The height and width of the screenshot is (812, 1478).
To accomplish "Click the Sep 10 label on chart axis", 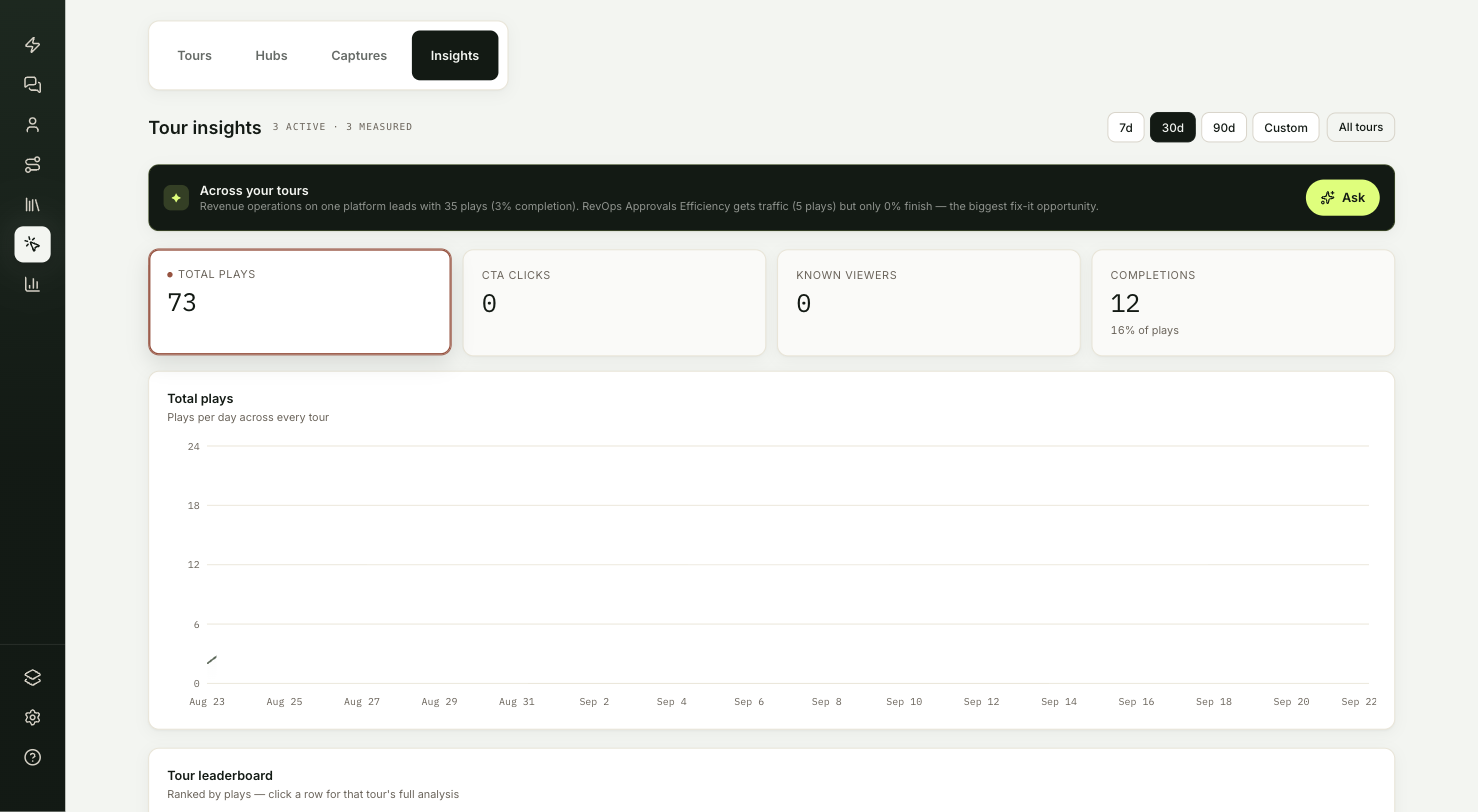I will pyautogui.click(x=904, y=702).
